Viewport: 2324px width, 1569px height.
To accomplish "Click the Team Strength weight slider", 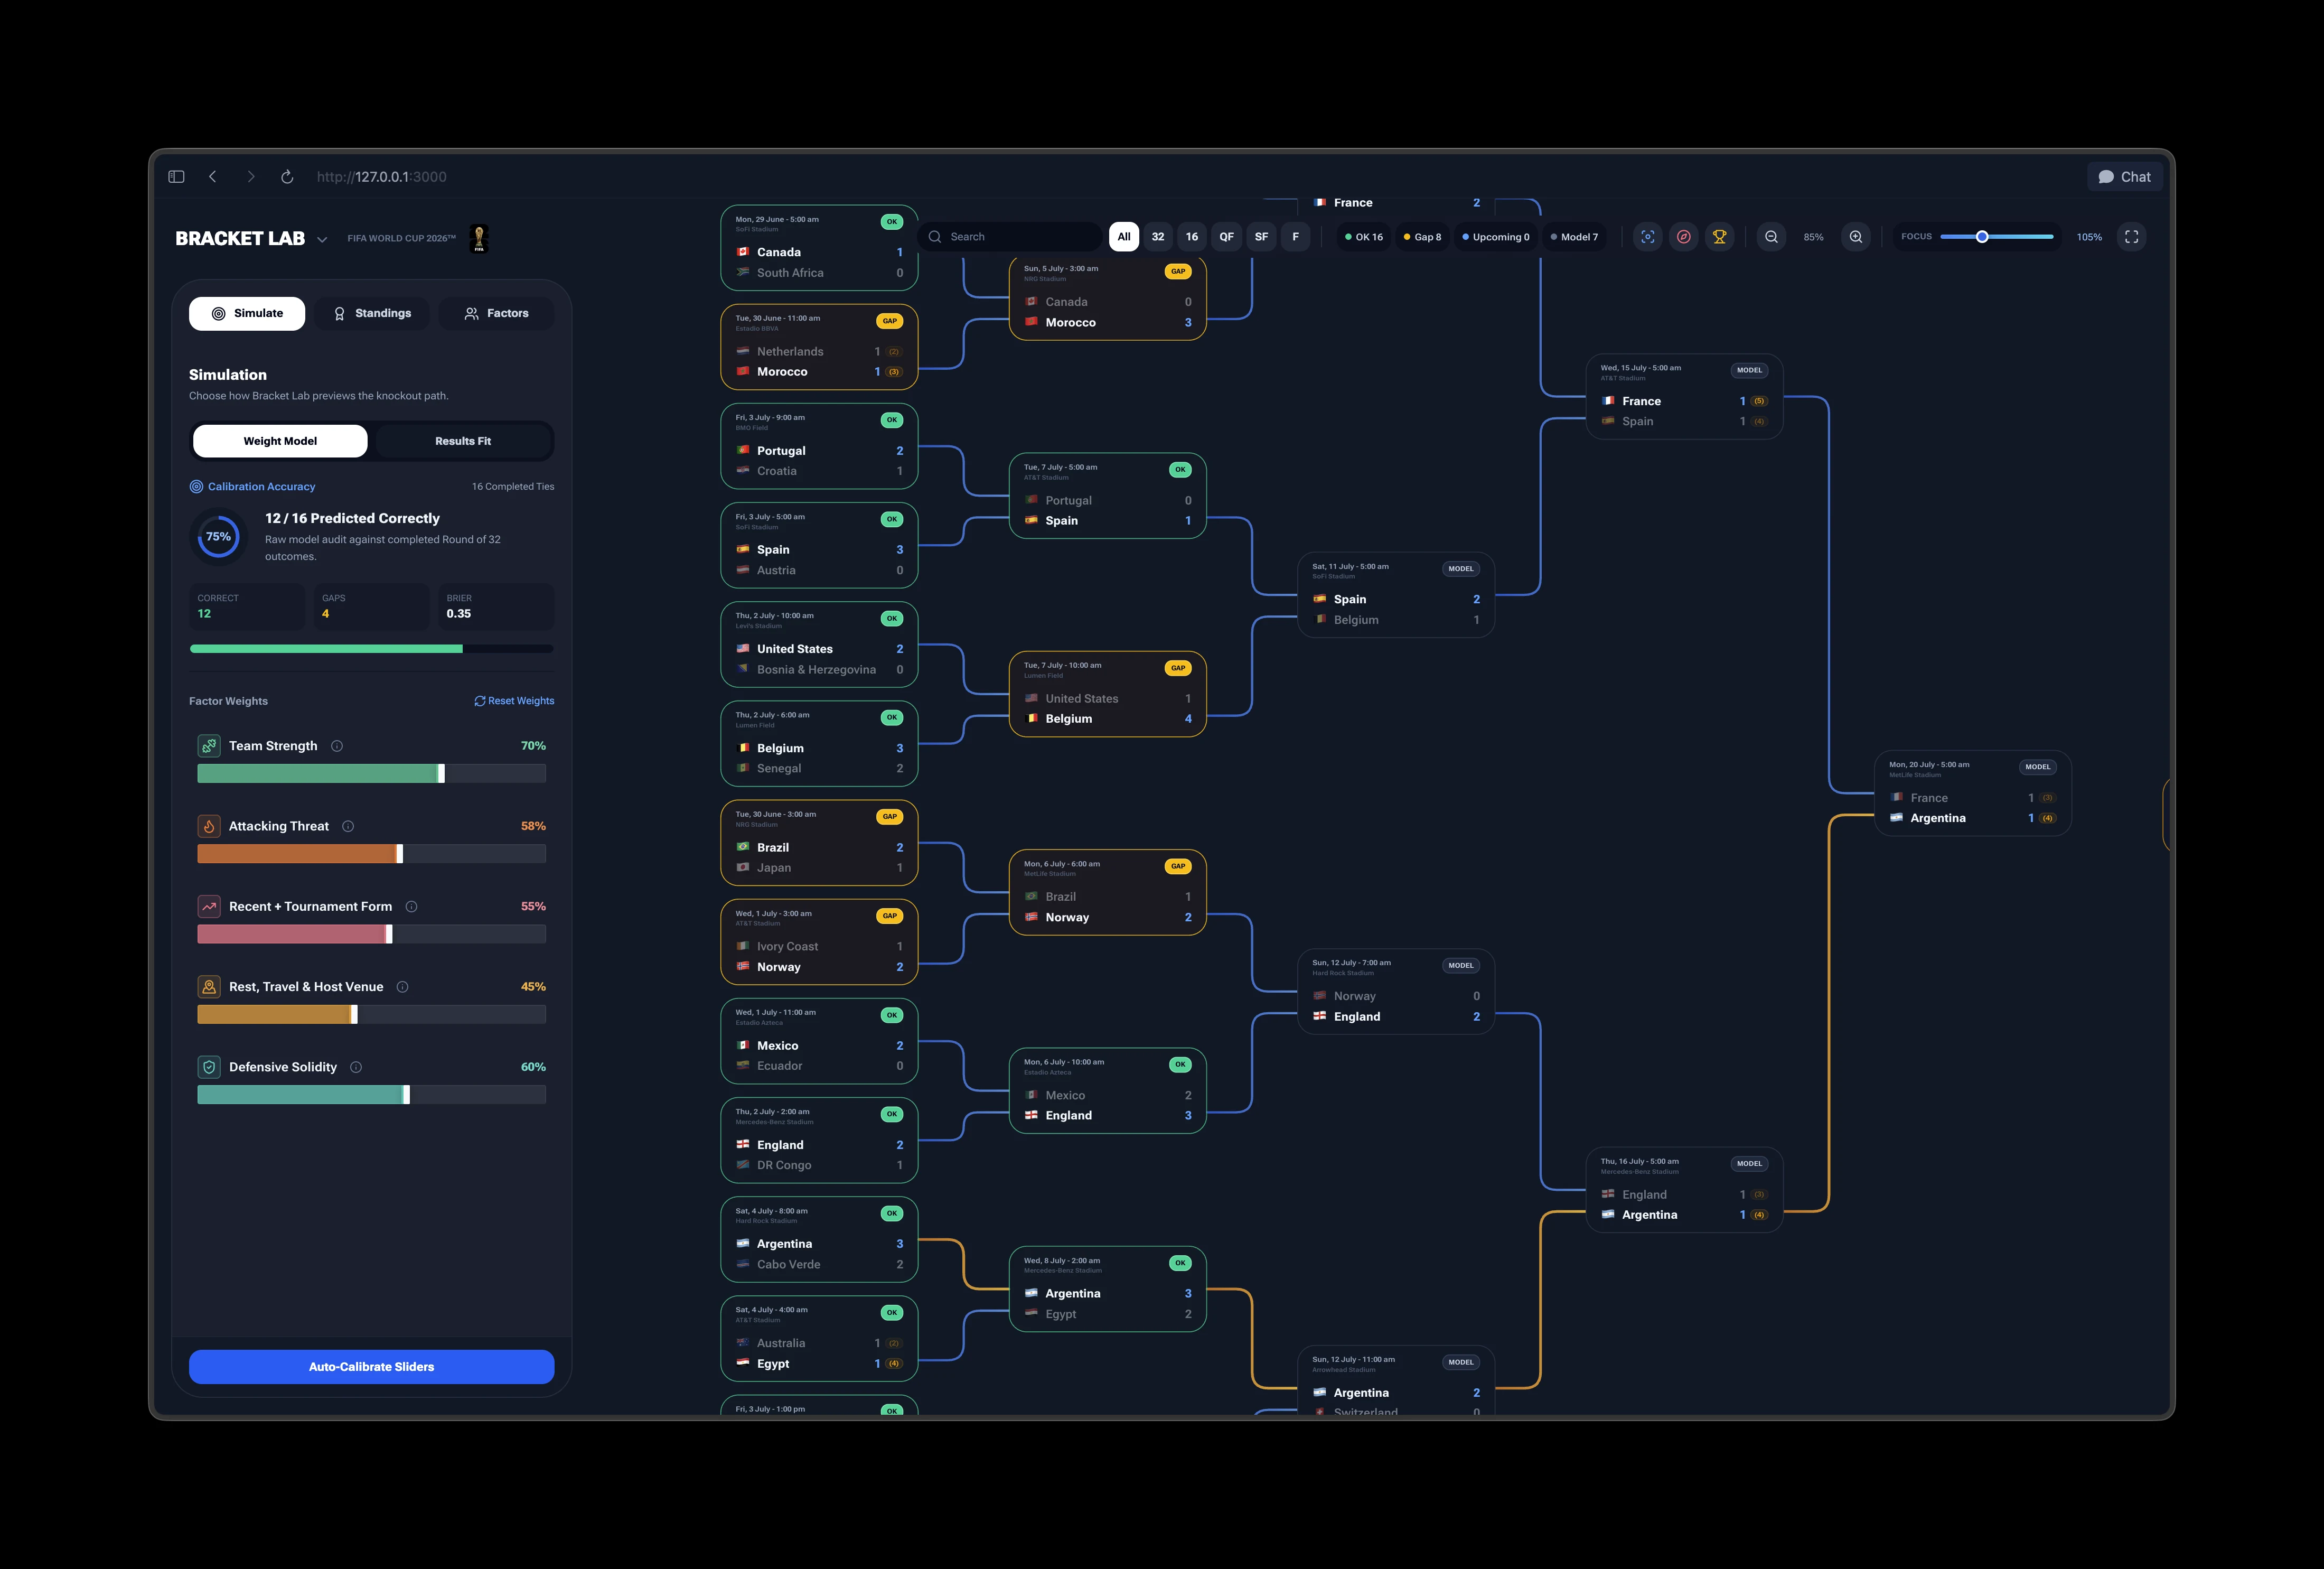I will click(x=371, y=774).
